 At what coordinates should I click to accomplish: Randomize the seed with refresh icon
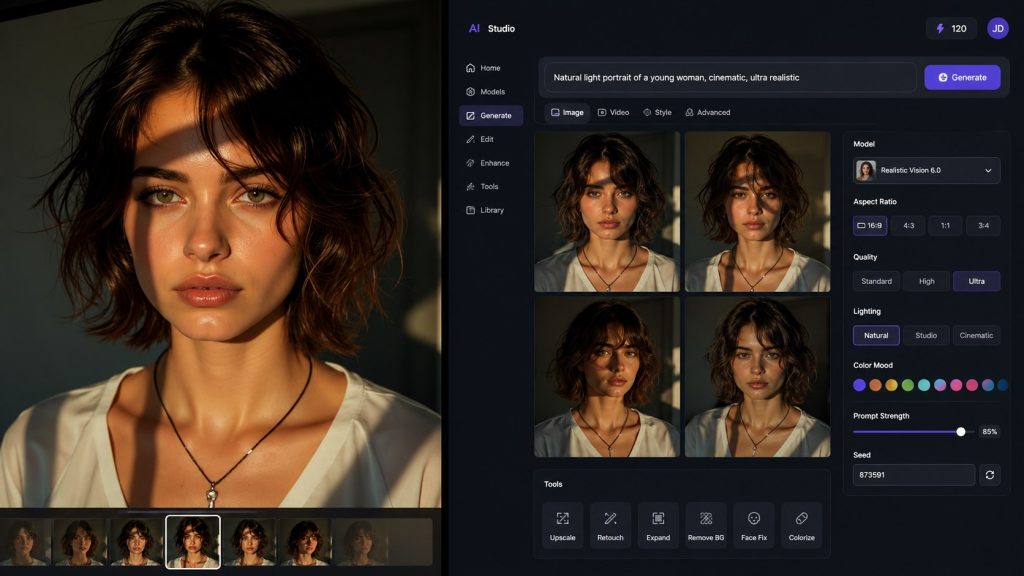click(x=989, y=475)
